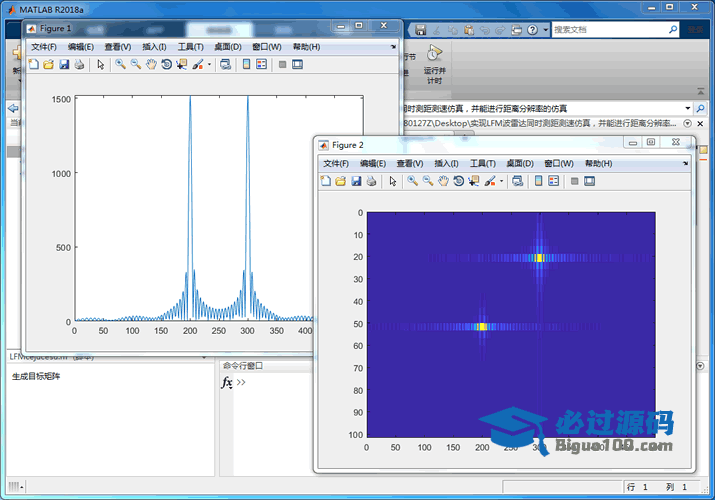
Task: Open 插入(I) menu in Figure 1
Action: [155, 46]
